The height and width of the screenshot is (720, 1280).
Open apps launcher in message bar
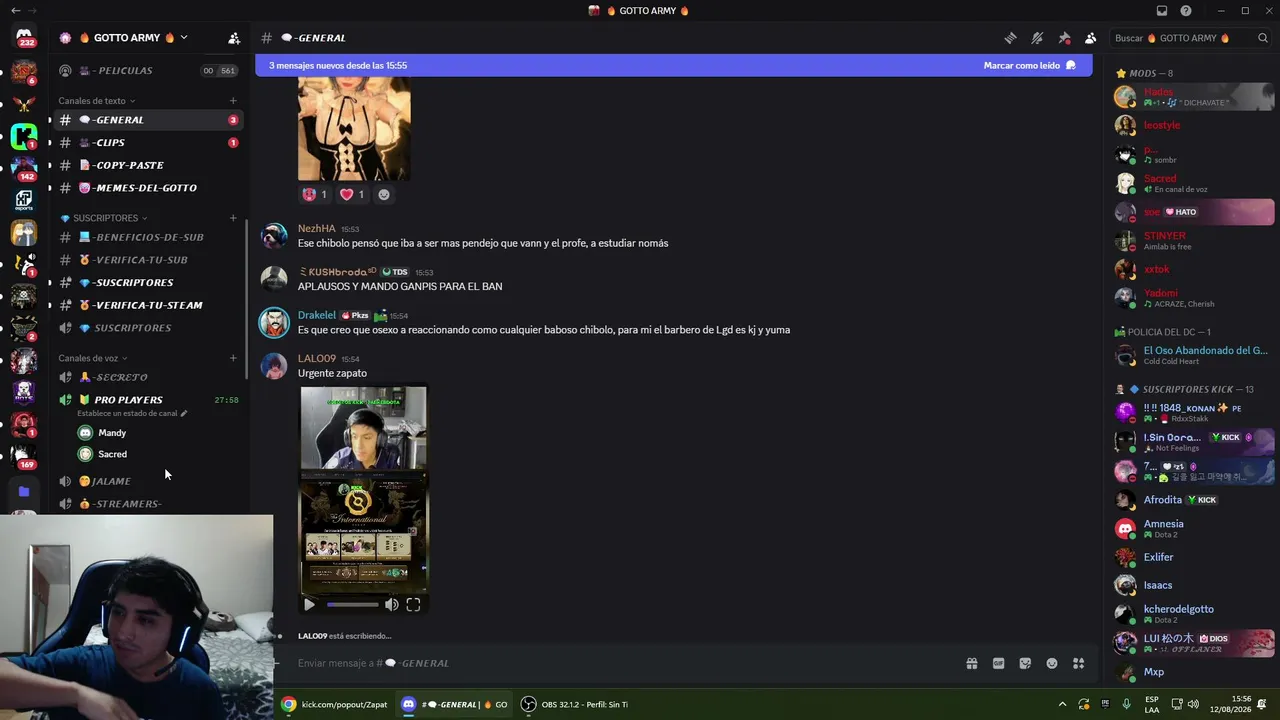point(1078,663)
